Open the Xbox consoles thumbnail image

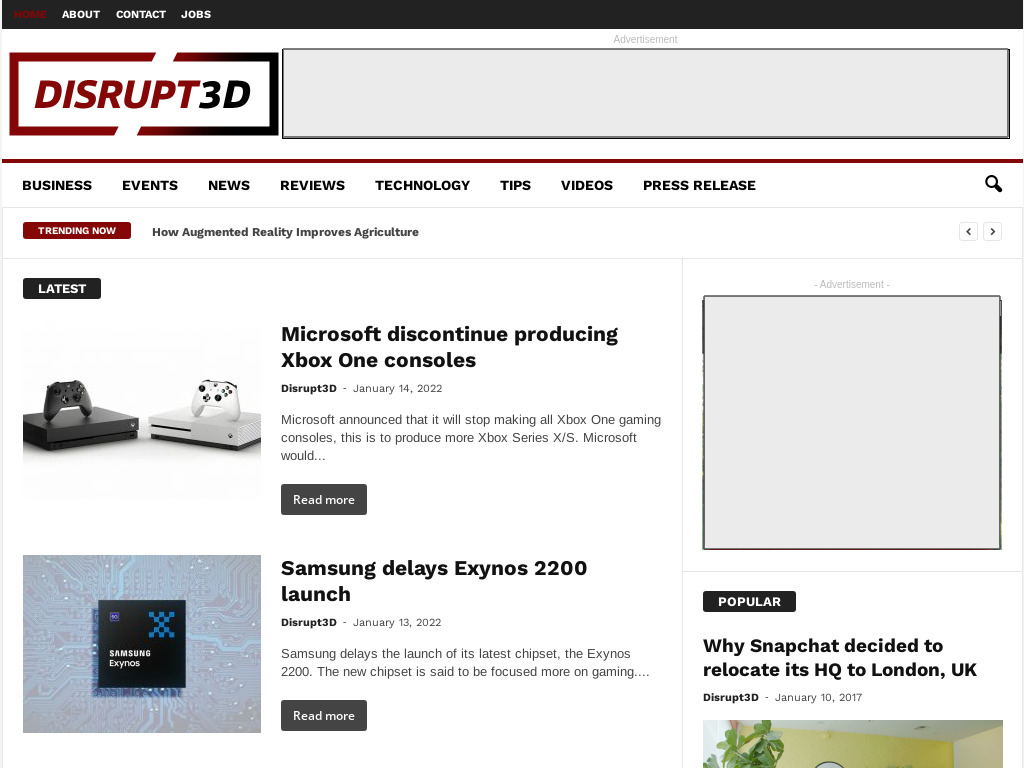[x=142, y=412]
